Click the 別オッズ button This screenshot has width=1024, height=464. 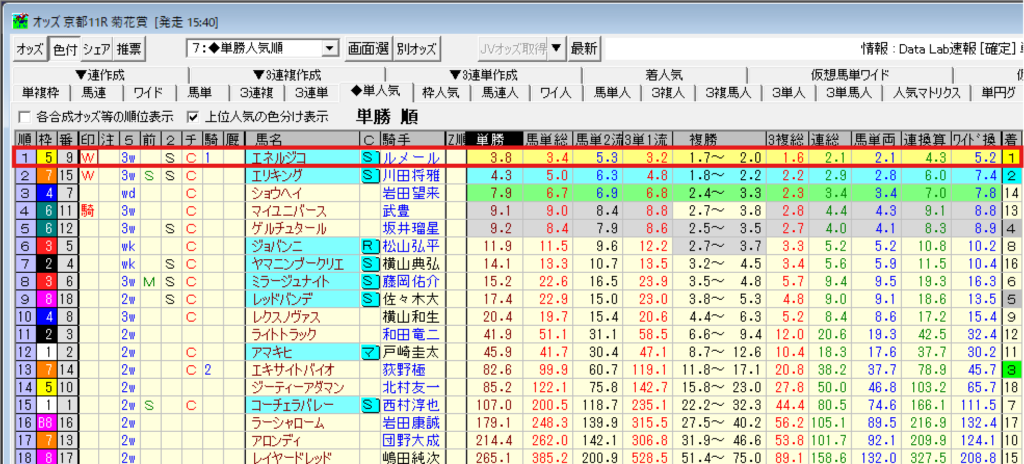tap(416, 48)
